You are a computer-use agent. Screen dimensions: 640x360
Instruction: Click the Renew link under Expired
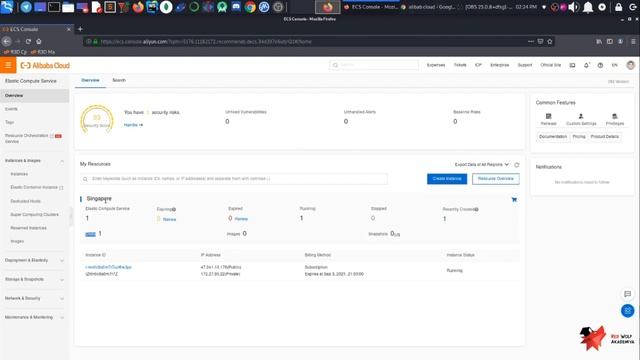click(x=241, y=219)
